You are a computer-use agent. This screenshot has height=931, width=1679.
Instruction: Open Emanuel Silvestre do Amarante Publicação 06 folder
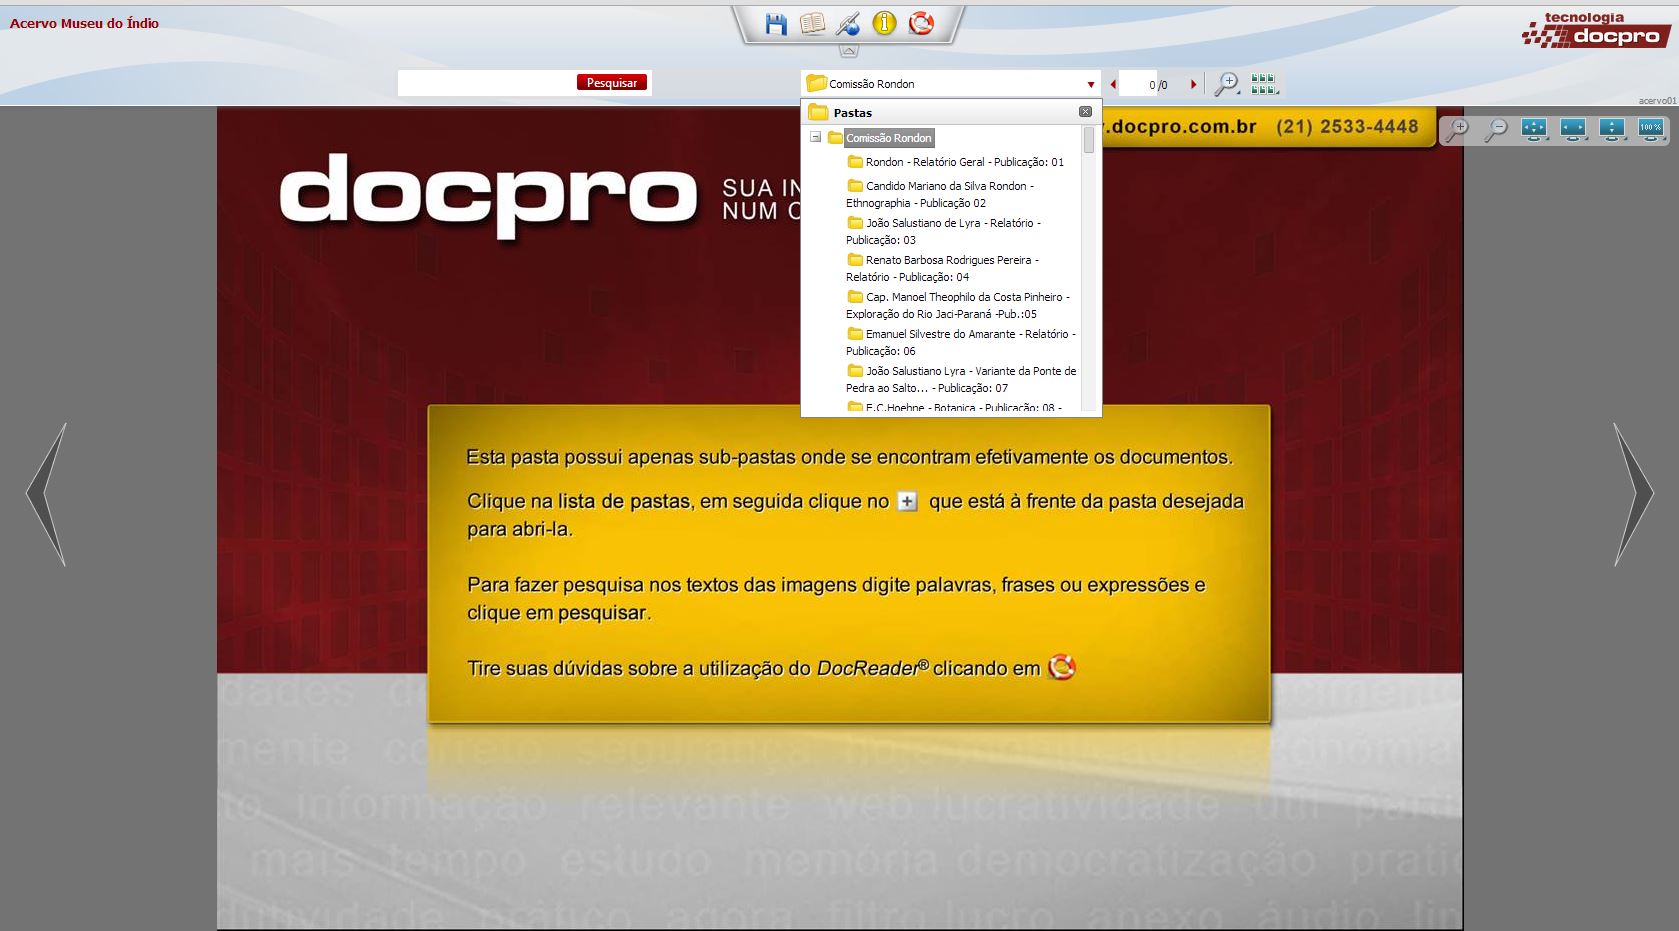coord(961,342)
